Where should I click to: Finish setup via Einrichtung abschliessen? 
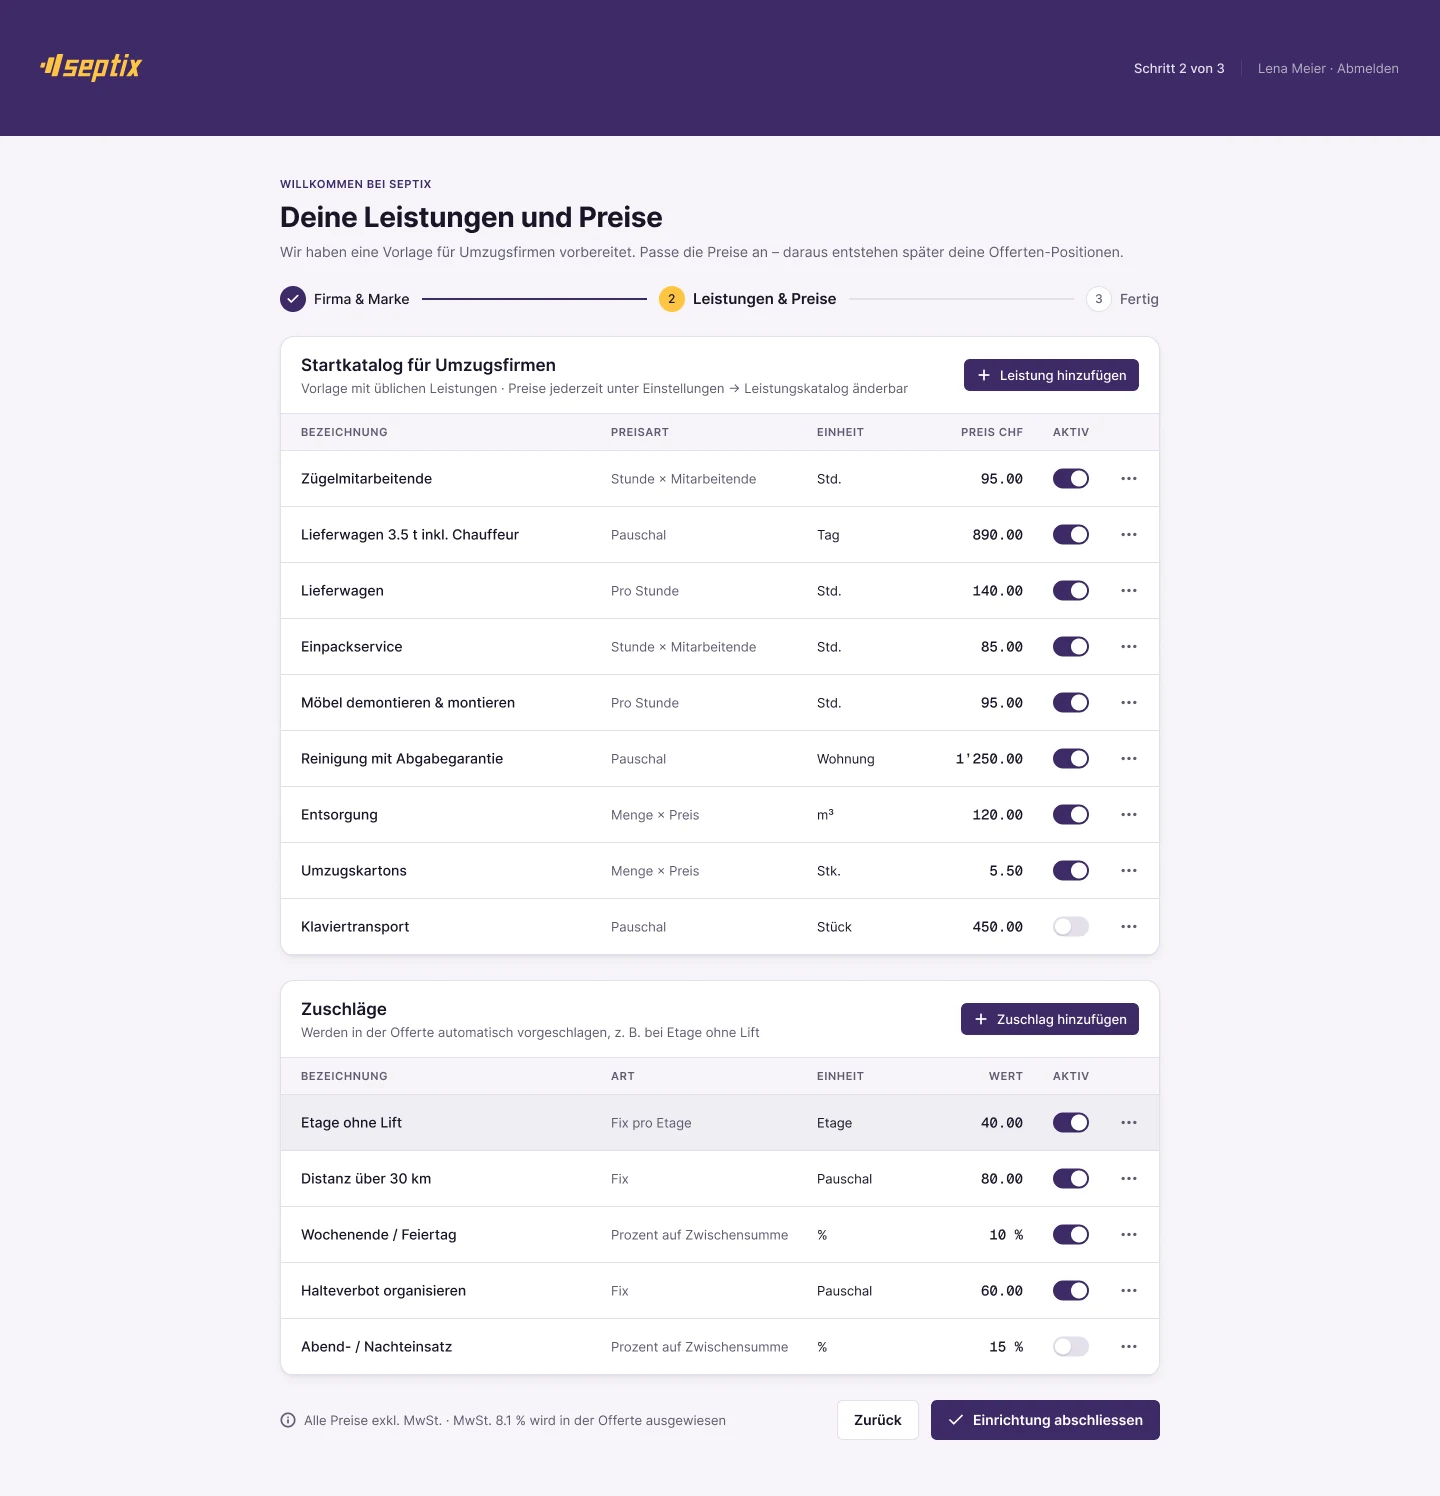click(x=1045, y=1420)
